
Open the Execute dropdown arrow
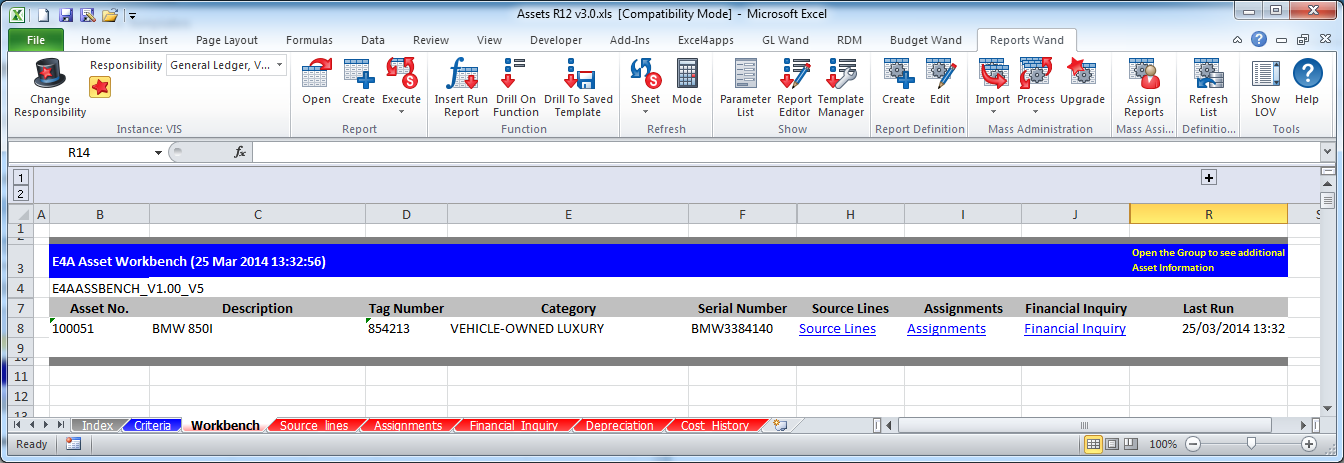tap(401, 111)
